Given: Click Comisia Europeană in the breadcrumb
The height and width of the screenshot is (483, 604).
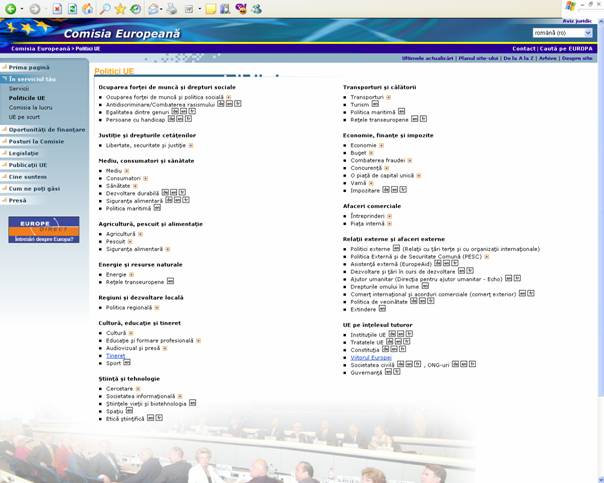Looking at the screenshot, I should (x=40, y=49).
